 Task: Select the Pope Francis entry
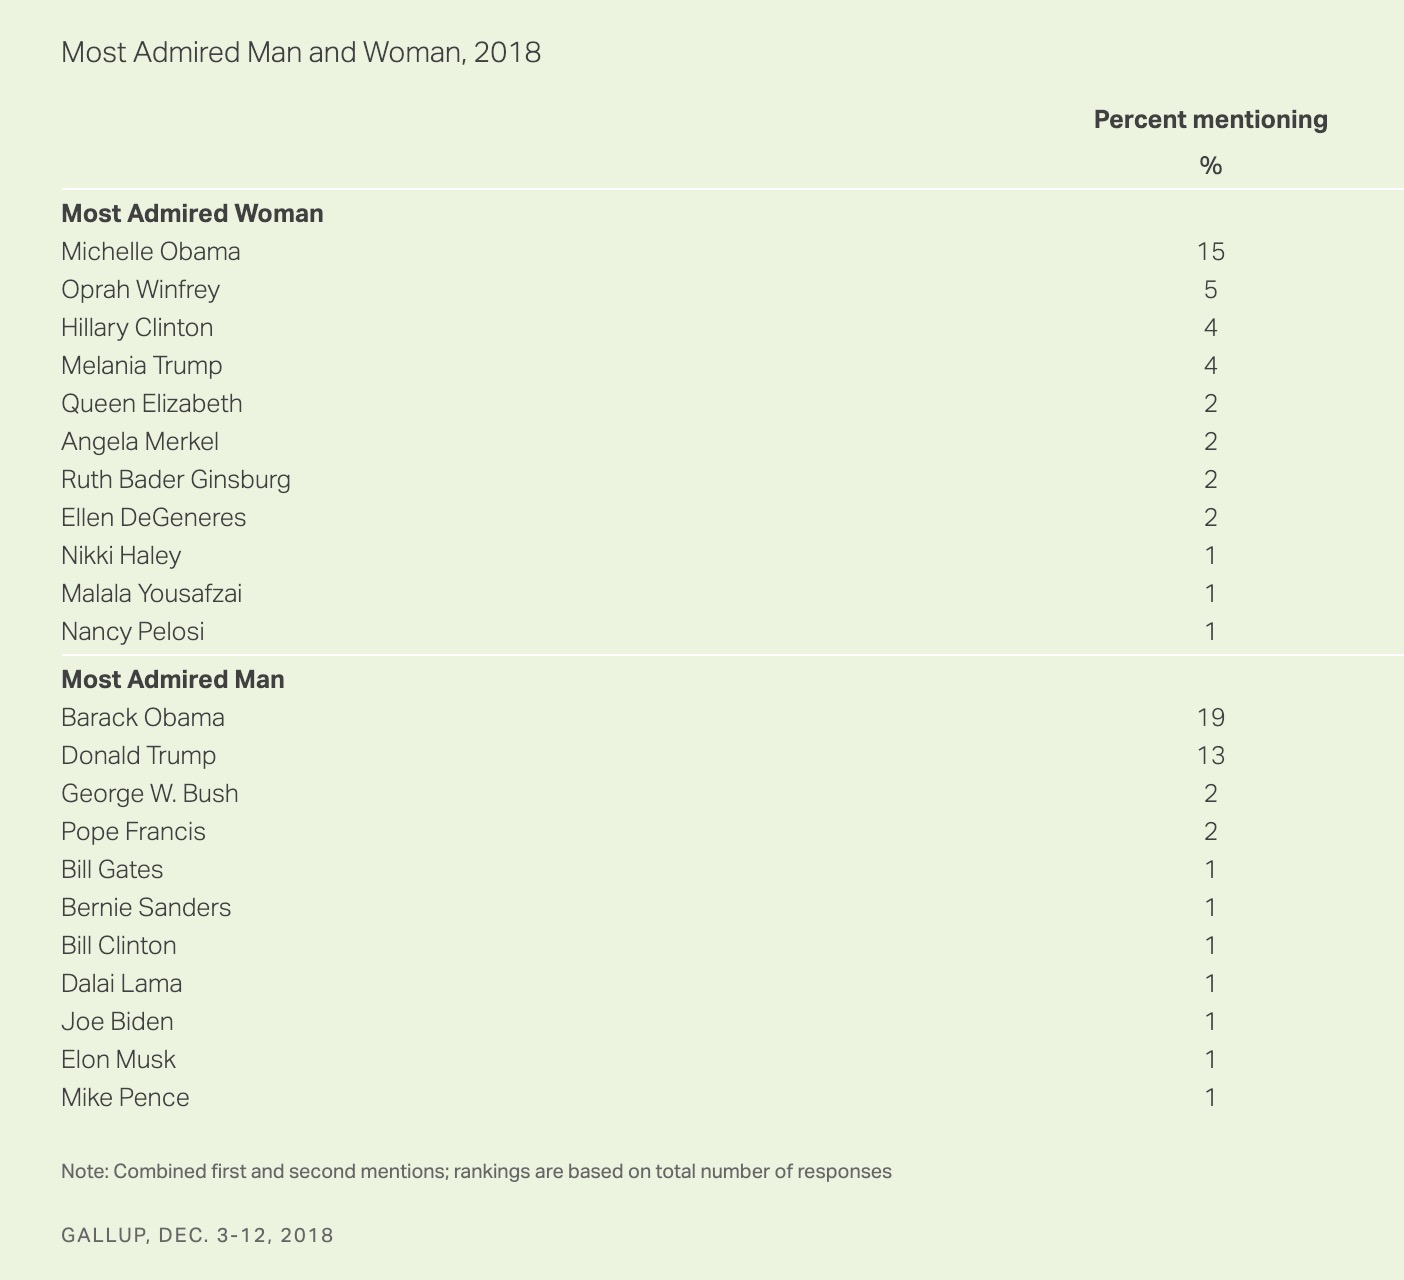[x=133, y=831]
